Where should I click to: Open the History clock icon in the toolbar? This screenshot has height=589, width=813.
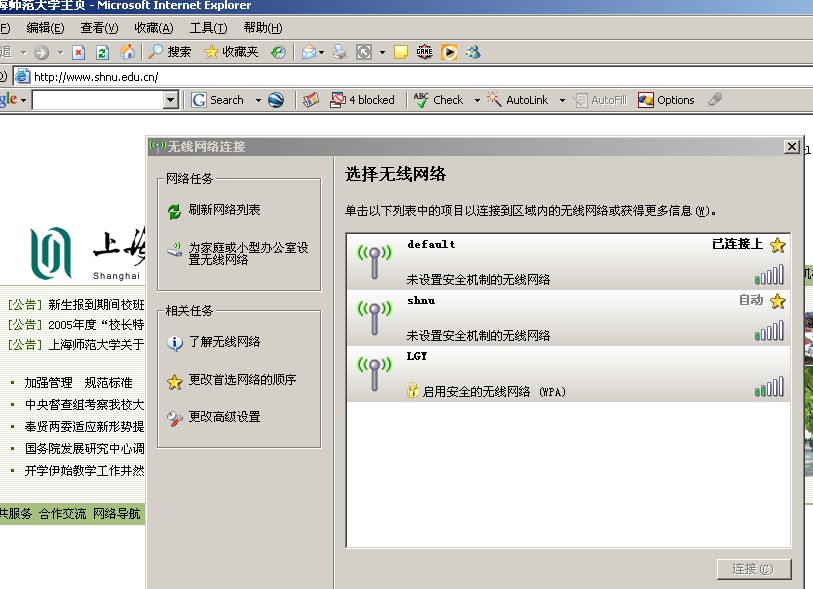tap(278, 52)
